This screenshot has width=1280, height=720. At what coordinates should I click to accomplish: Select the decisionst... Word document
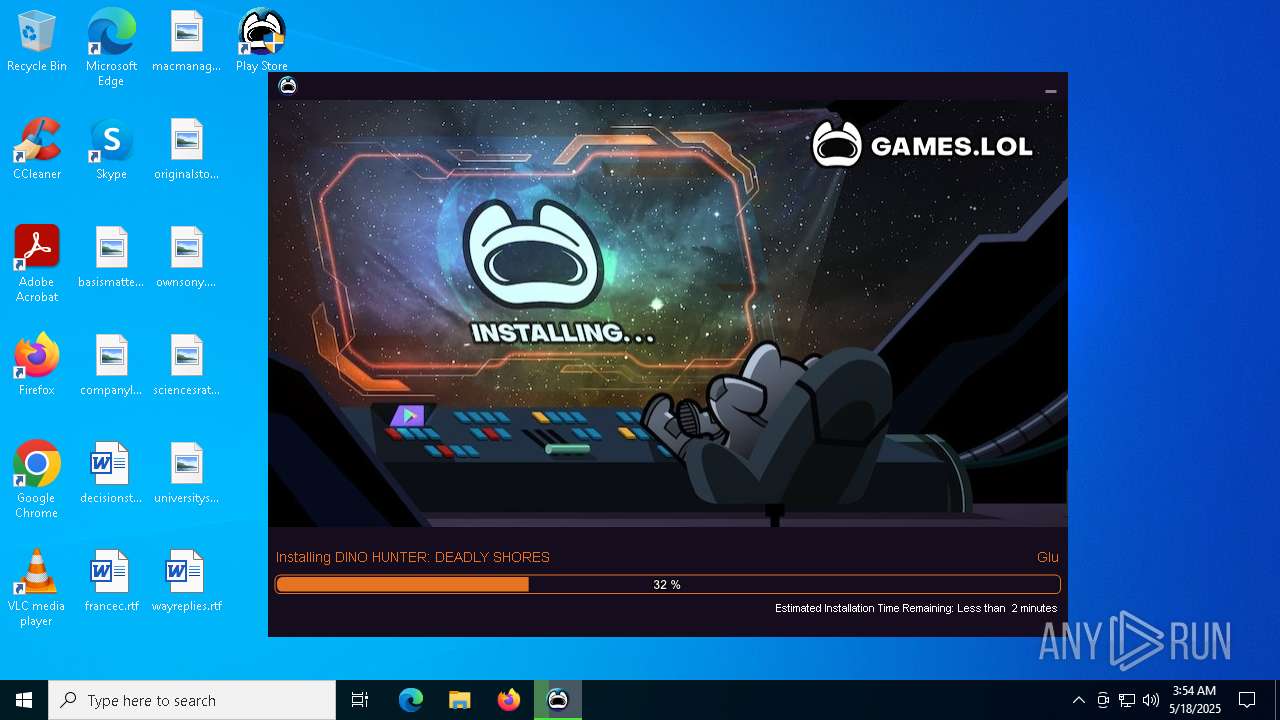pyautogui.click(x=111, y=474)
